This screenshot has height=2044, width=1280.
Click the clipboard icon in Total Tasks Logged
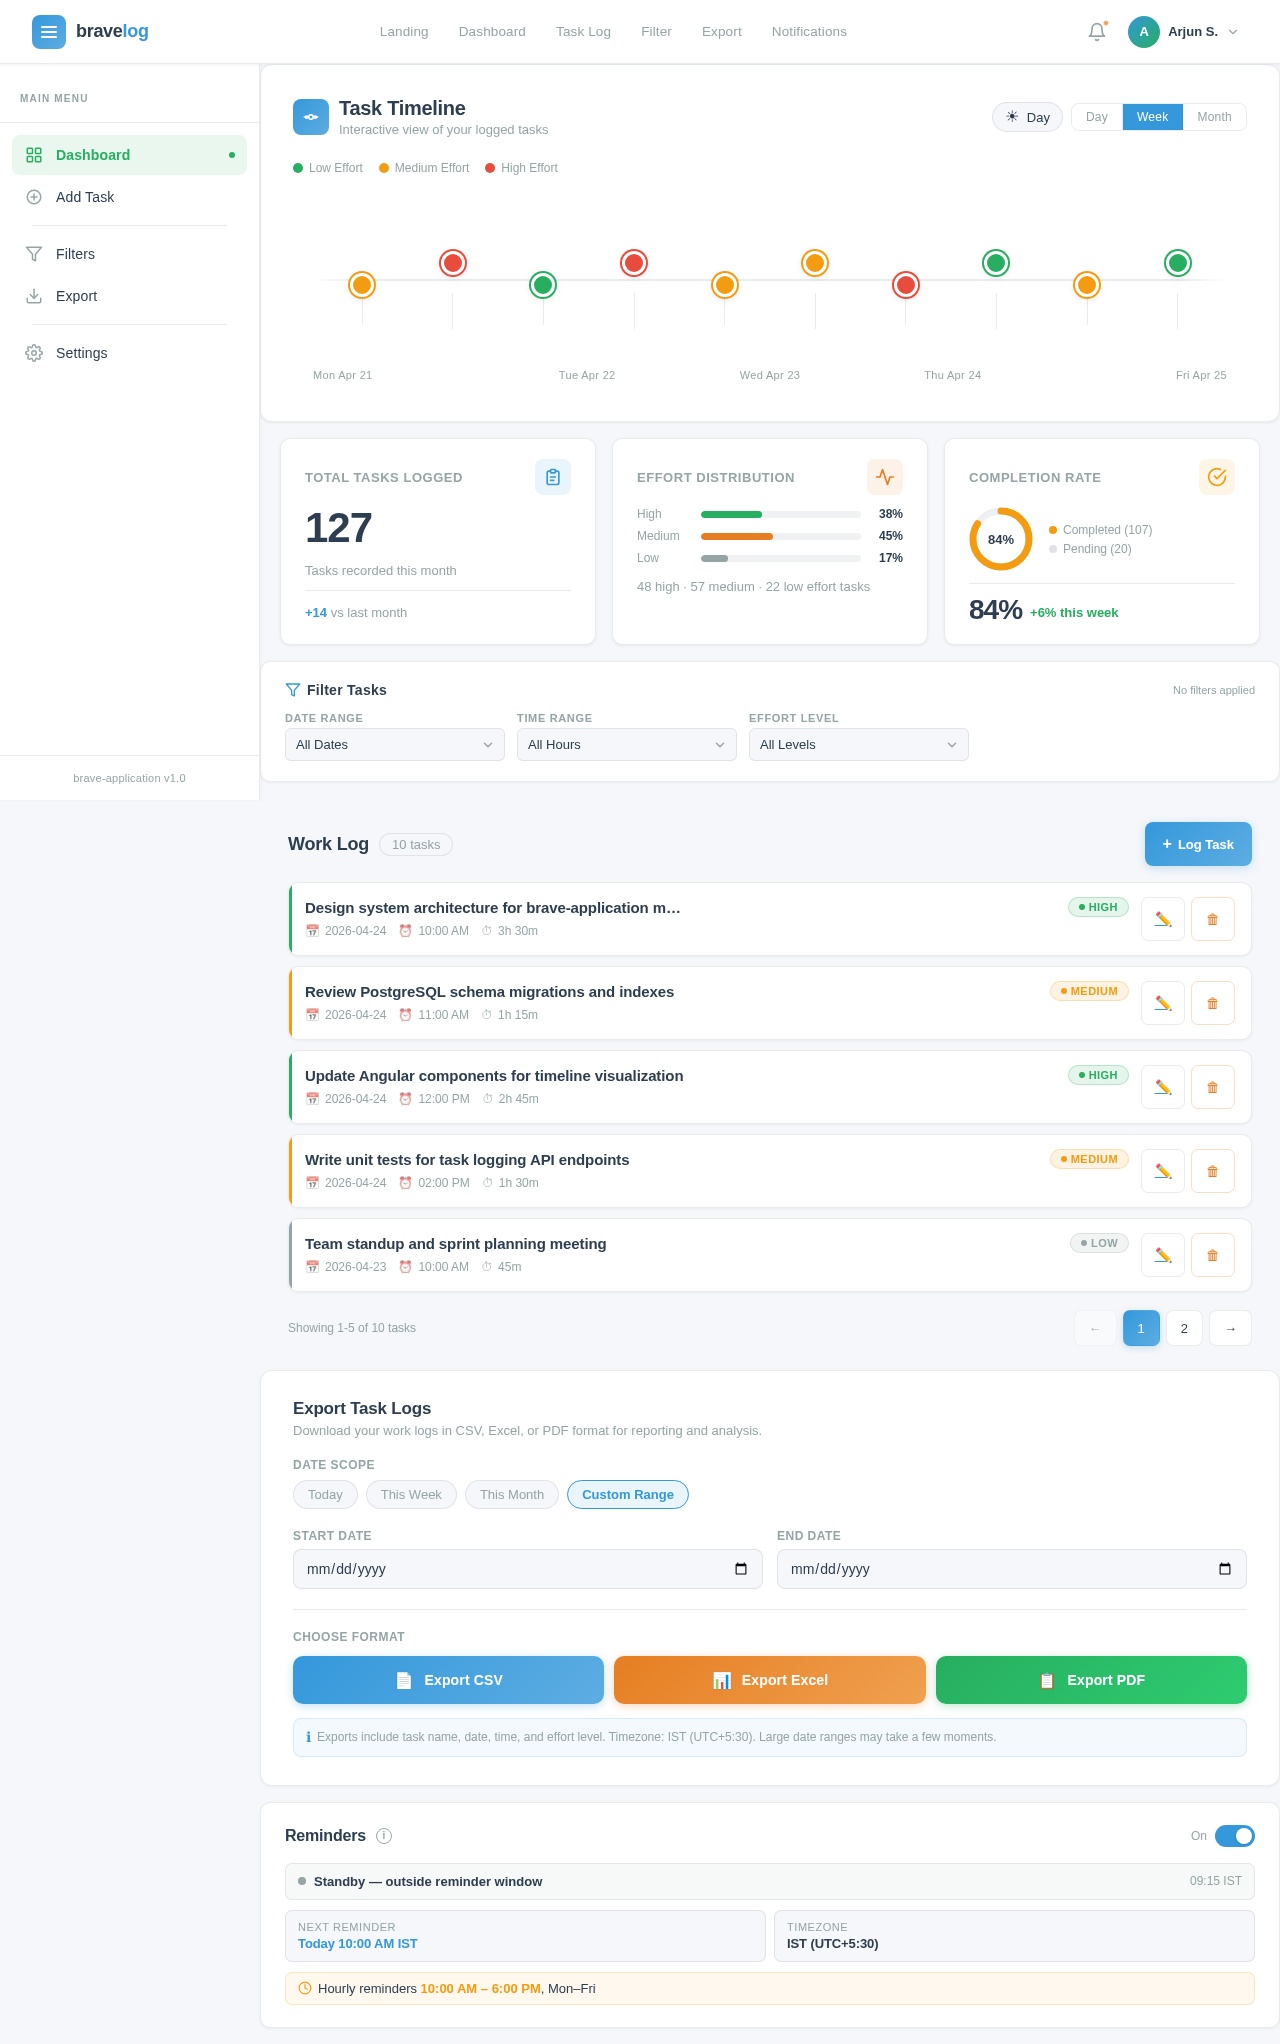pos(553,477)
